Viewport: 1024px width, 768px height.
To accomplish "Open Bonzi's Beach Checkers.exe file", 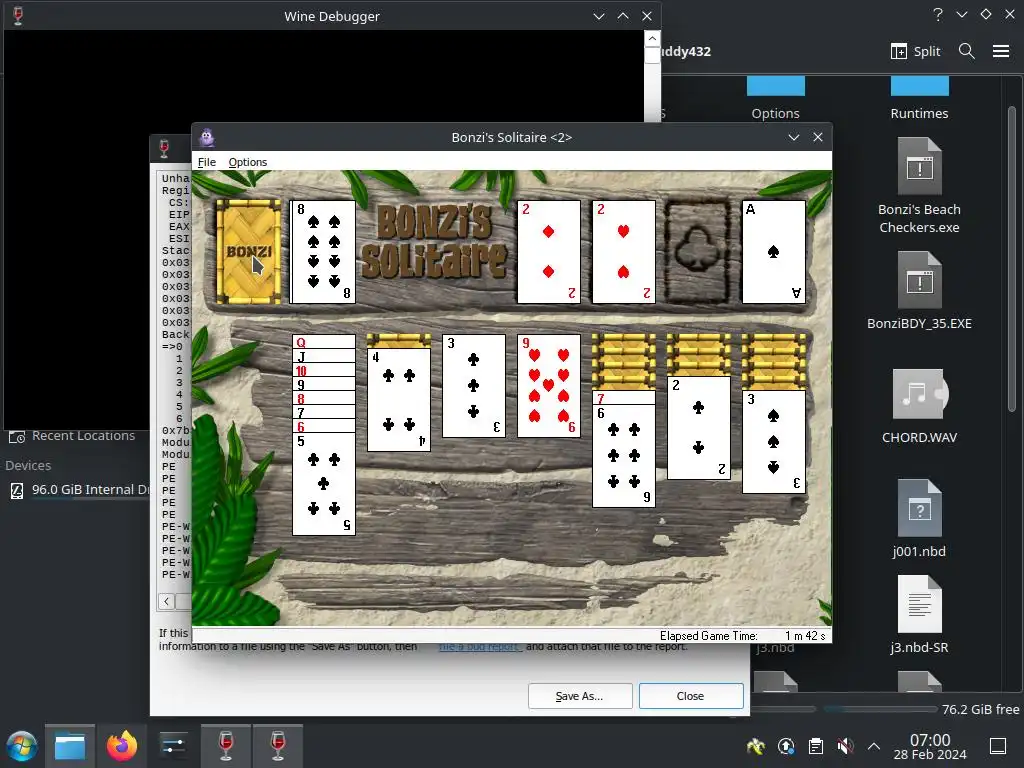I will 919,185.
